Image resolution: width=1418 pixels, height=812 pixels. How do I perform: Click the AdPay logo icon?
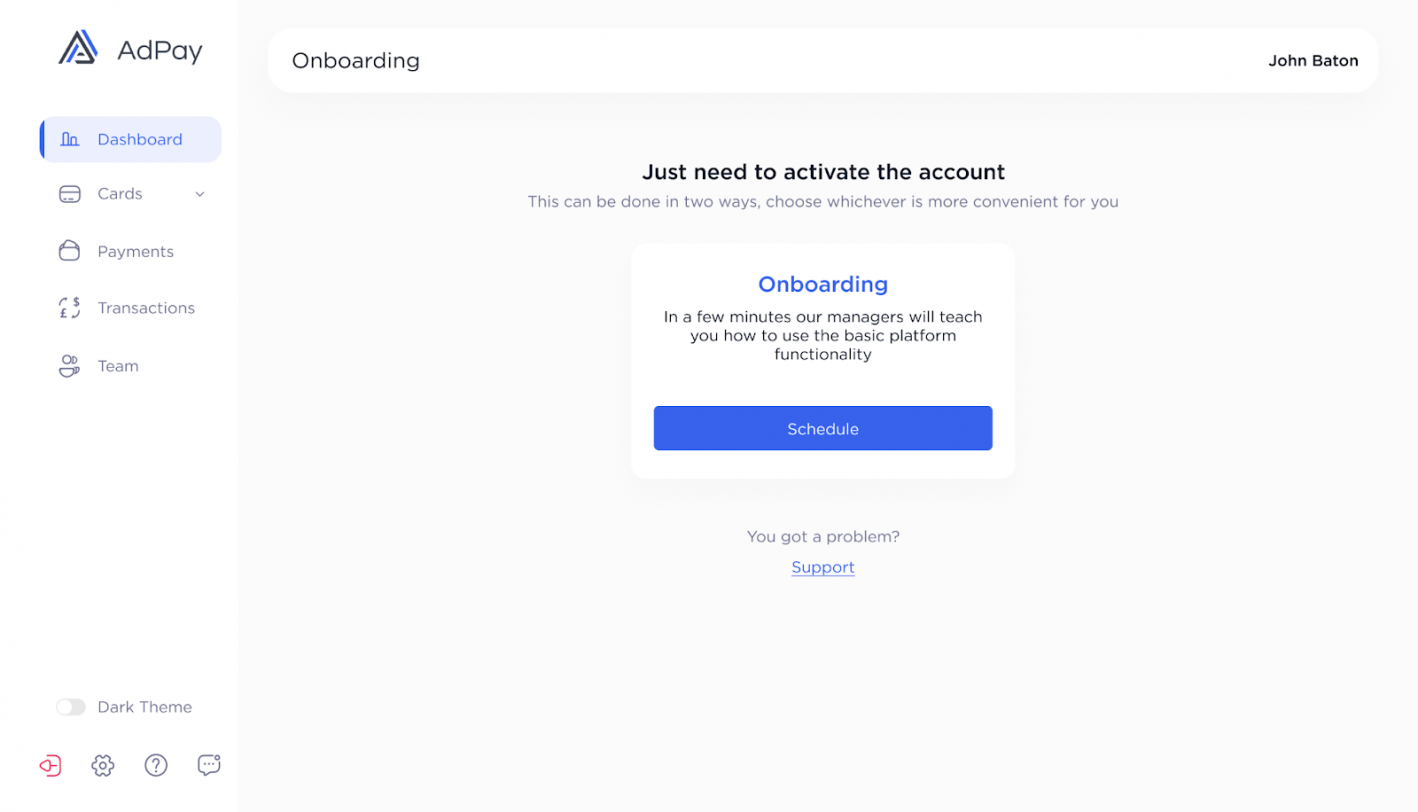[78, 48]
